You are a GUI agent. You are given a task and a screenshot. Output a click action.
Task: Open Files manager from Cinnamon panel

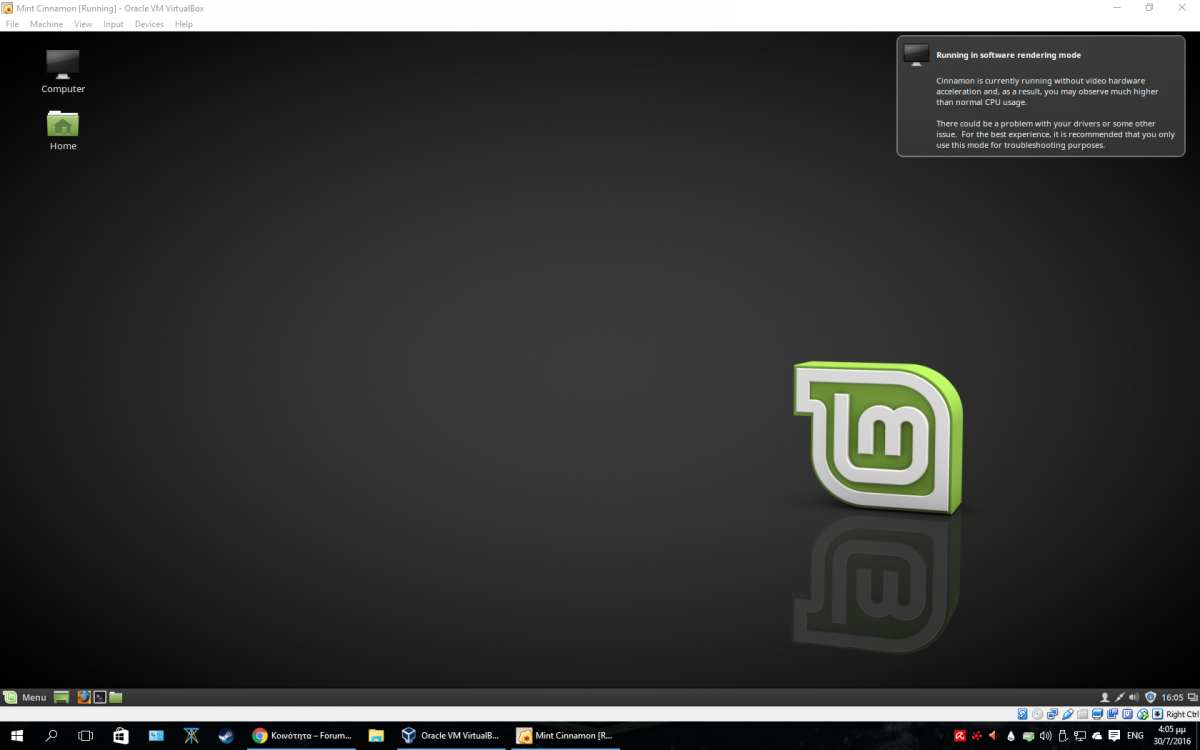click(x=116, y=697)
